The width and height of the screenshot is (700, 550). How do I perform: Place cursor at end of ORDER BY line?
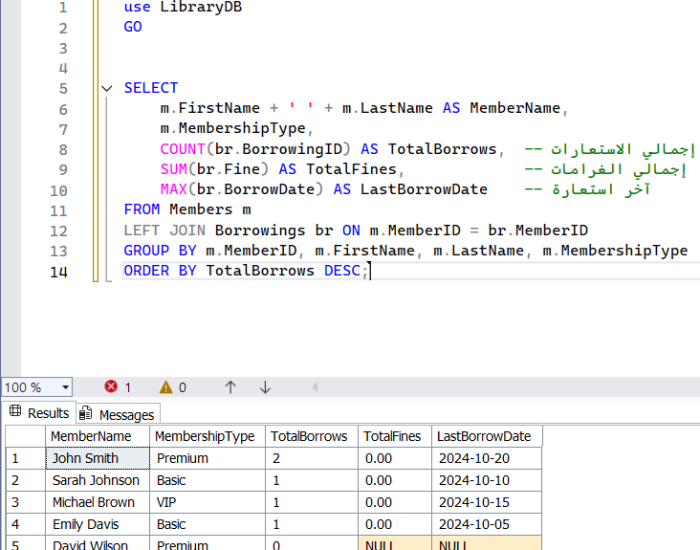click(370, 271)
